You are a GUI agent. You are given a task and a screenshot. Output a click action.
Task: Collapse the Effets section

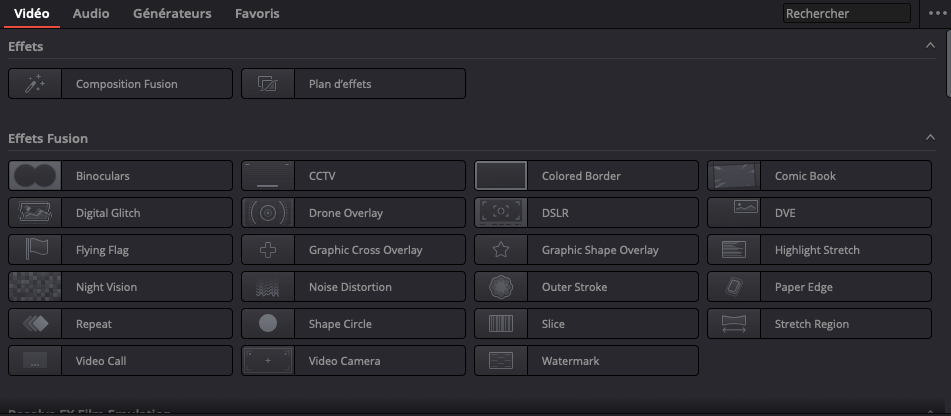click(930, 46)
